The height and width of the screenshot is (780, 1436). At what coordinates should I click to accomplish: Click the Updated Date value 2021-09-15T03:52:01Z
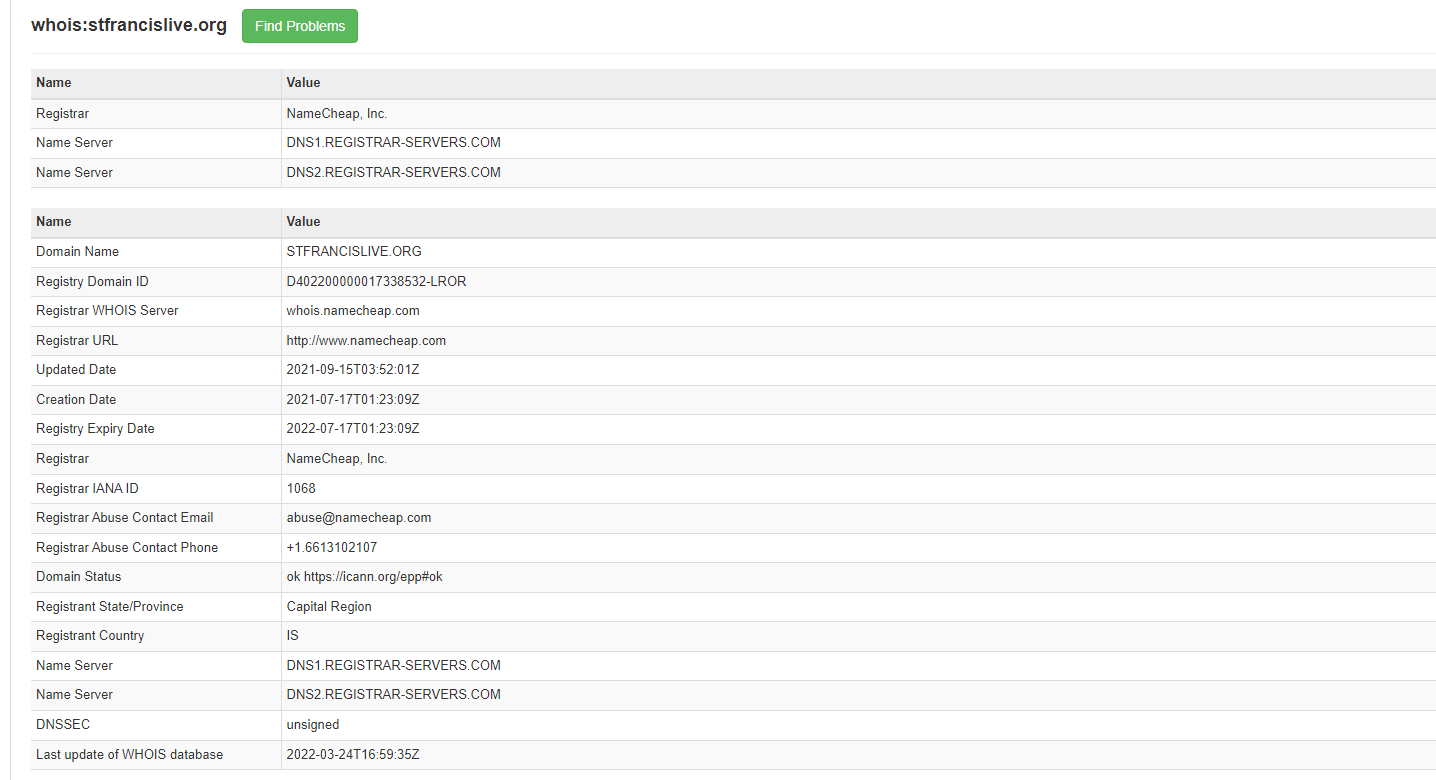[x=353, y=370]
